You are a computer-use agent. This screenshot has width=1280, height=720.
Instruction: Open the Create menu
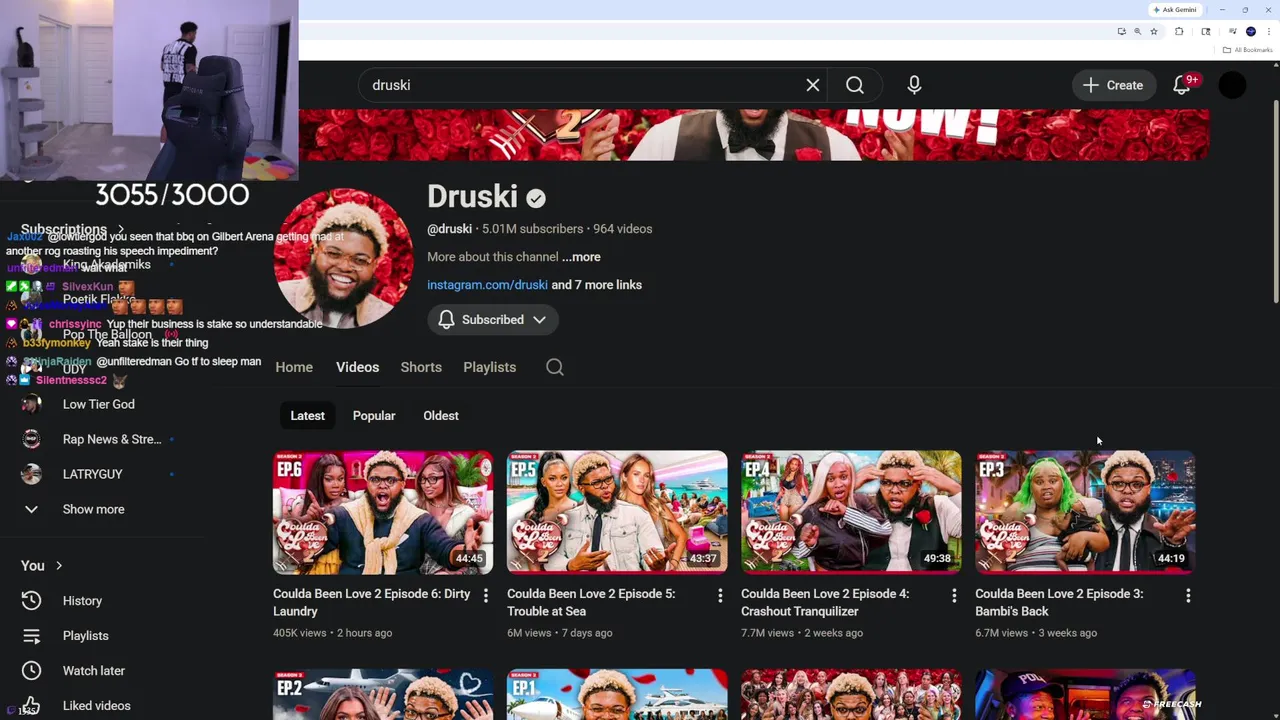[1114, 85]
